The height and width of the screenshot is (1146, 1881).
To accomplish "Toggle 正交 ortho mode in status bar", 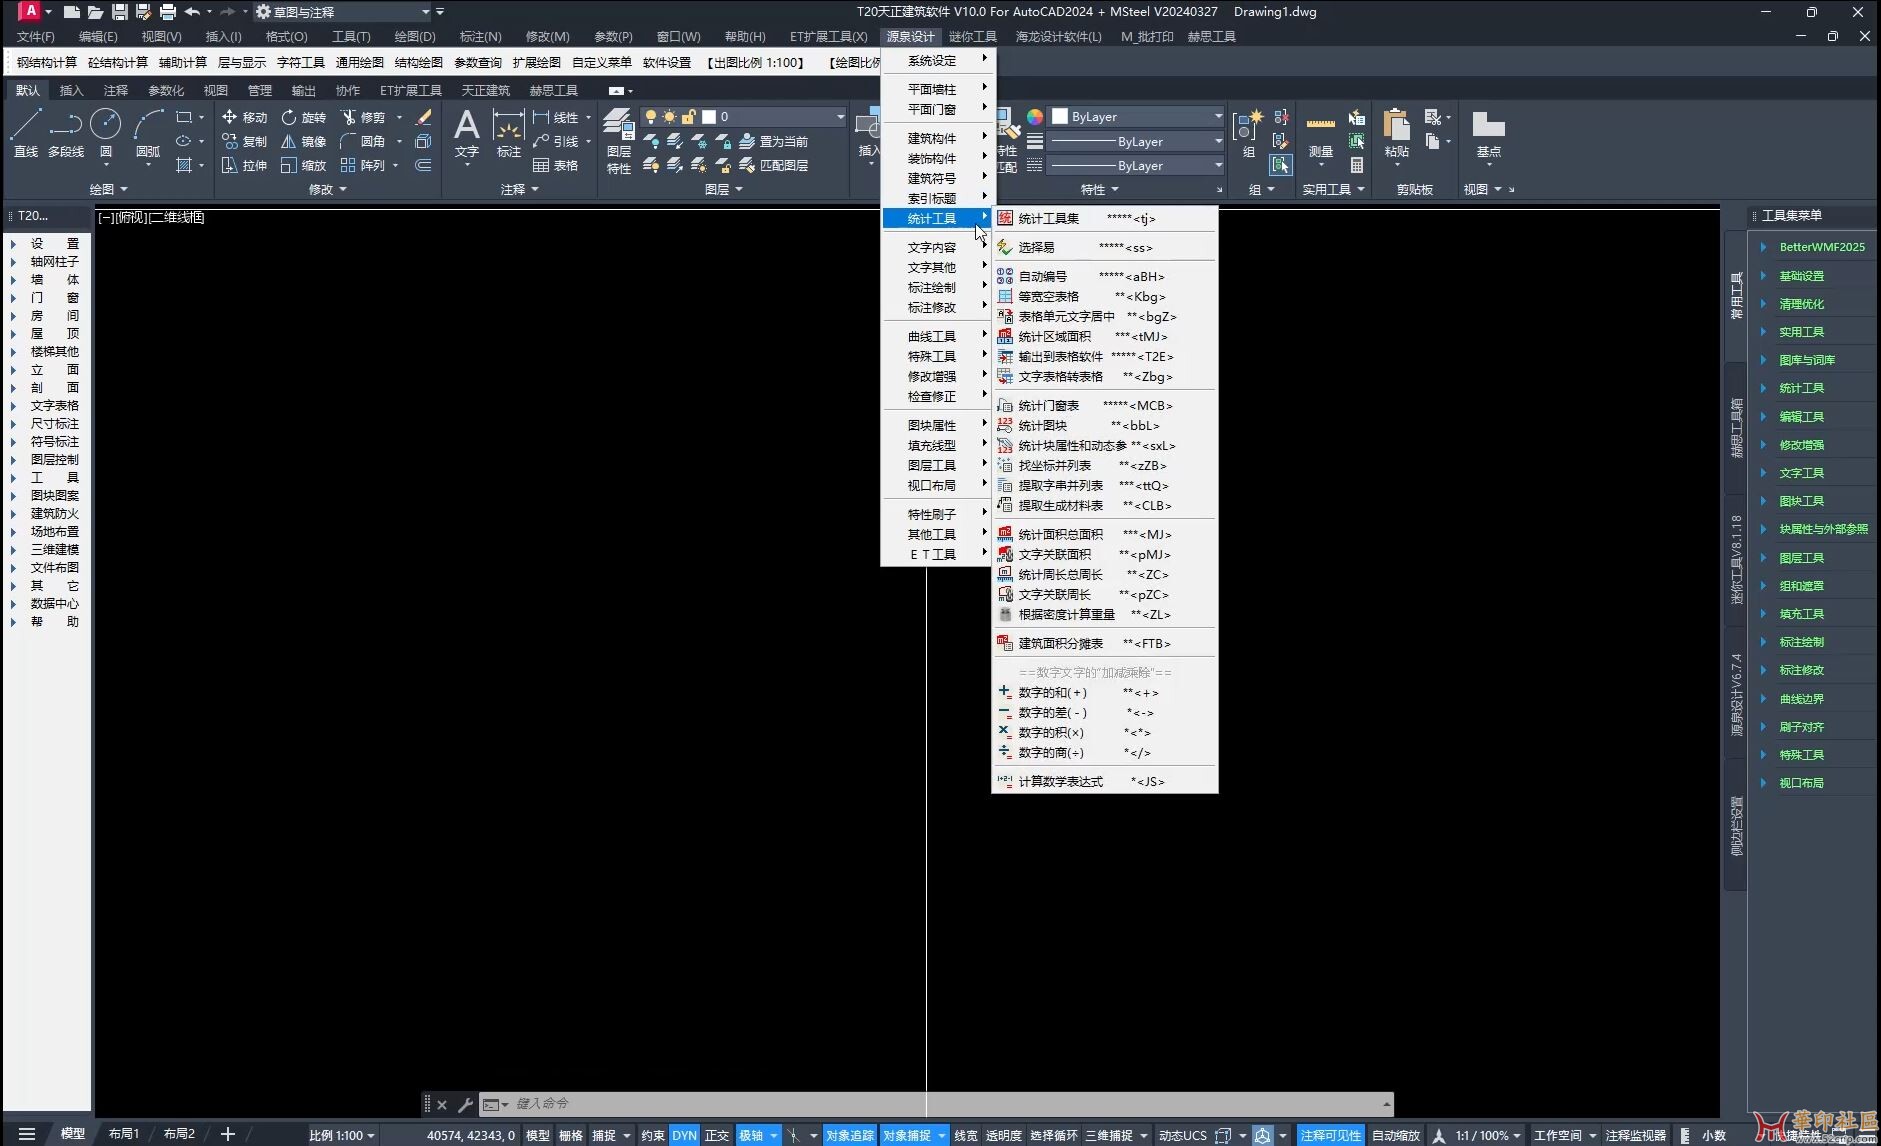I will point(717,1135).
